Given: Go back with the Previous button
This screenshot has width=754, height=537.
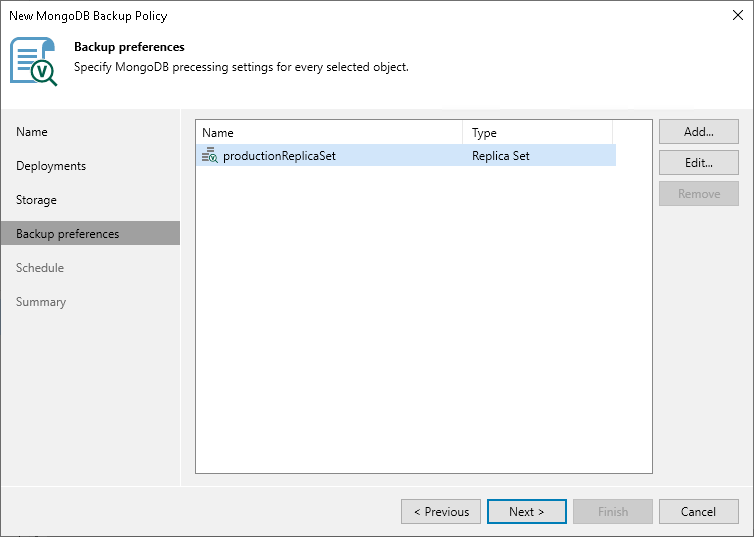Looking at the screenshot, I should coord(441,512).
